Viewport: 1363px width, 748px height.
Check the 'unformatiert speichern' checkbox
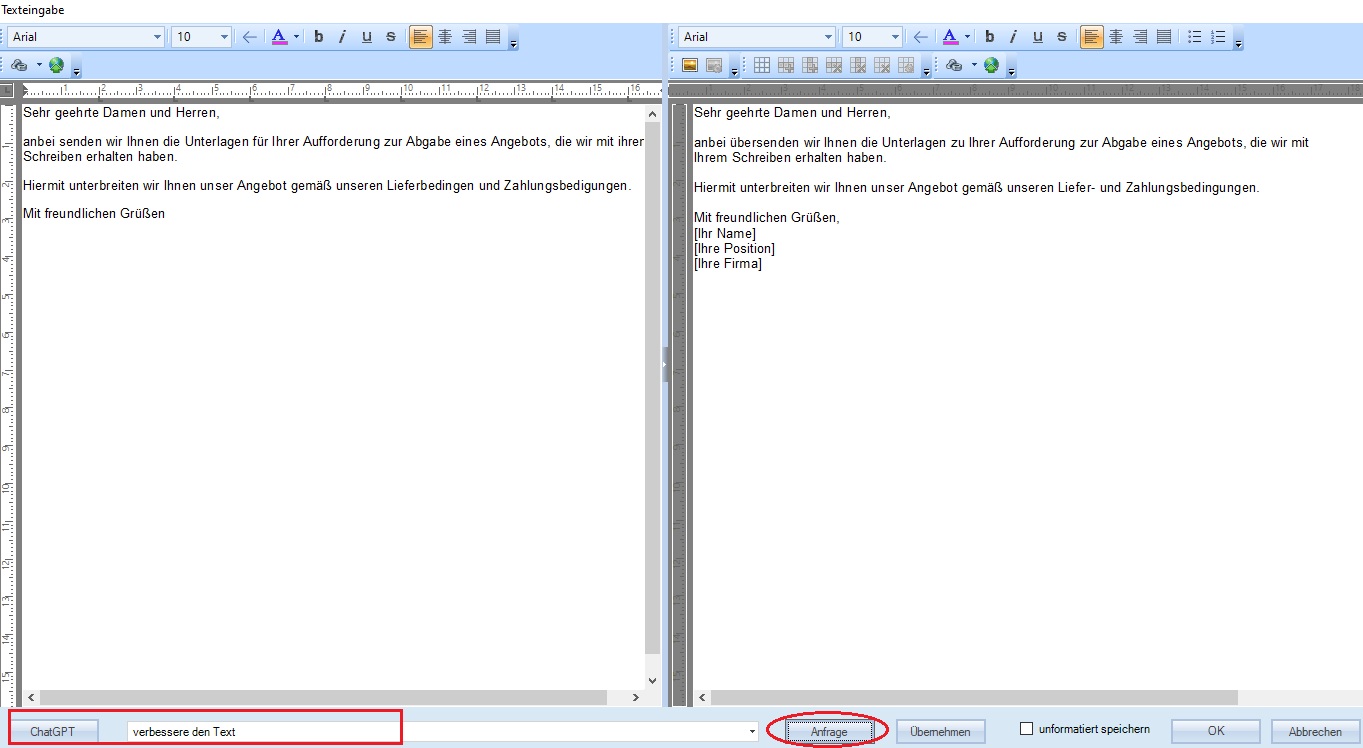[1025, 730]
